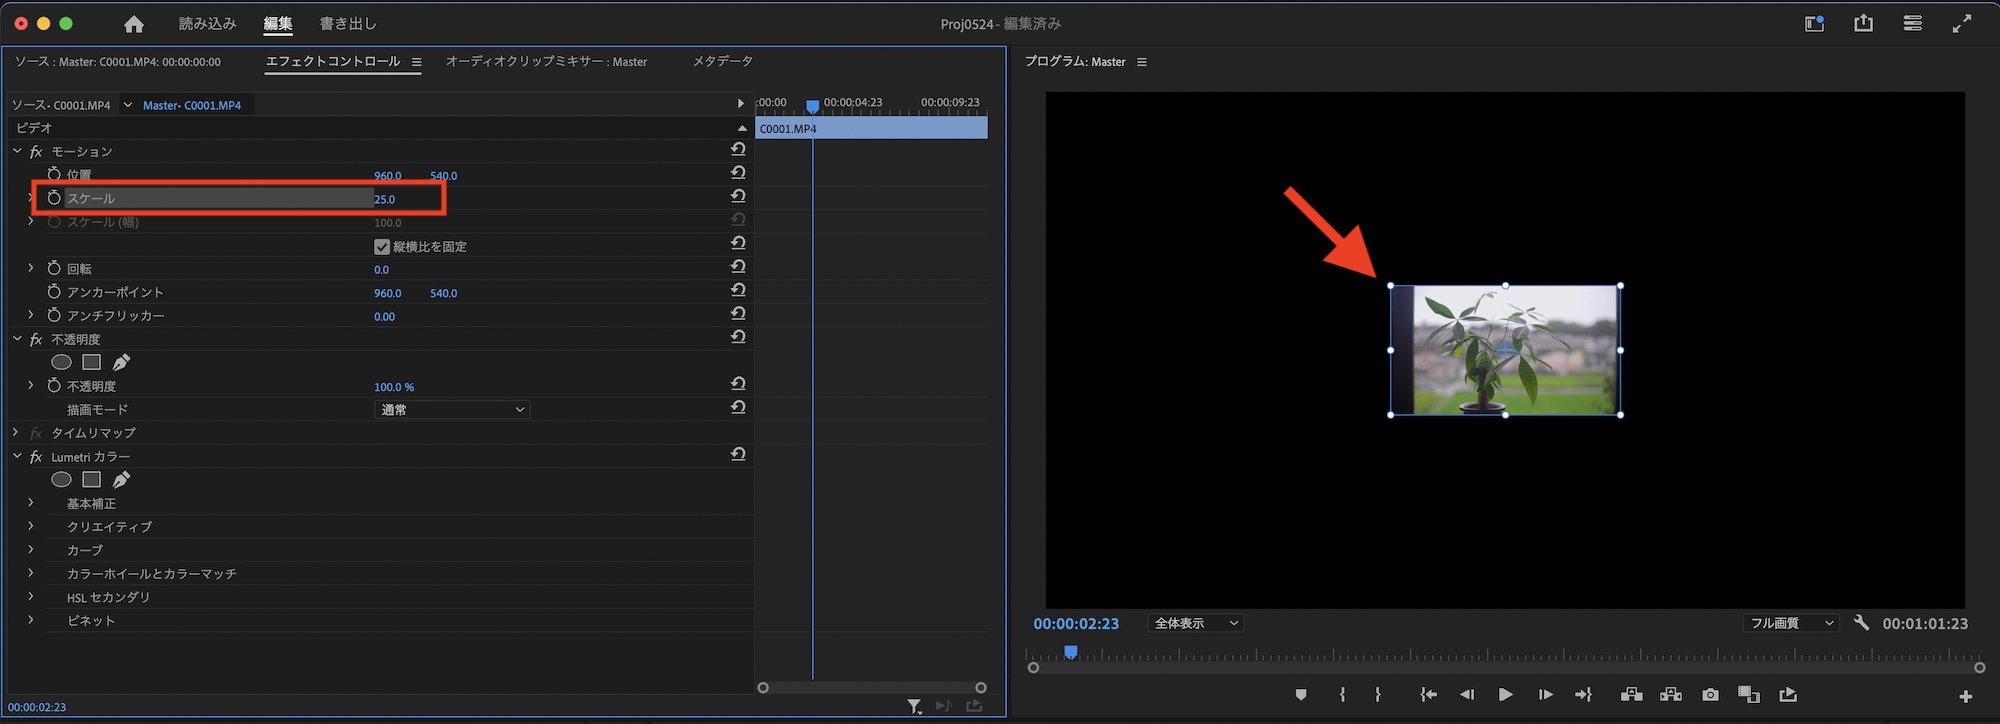Image resolution: width=2000 pixels, height=724 pixels.
Task: Expand the 基本補正 section
Action: (31, 503)
